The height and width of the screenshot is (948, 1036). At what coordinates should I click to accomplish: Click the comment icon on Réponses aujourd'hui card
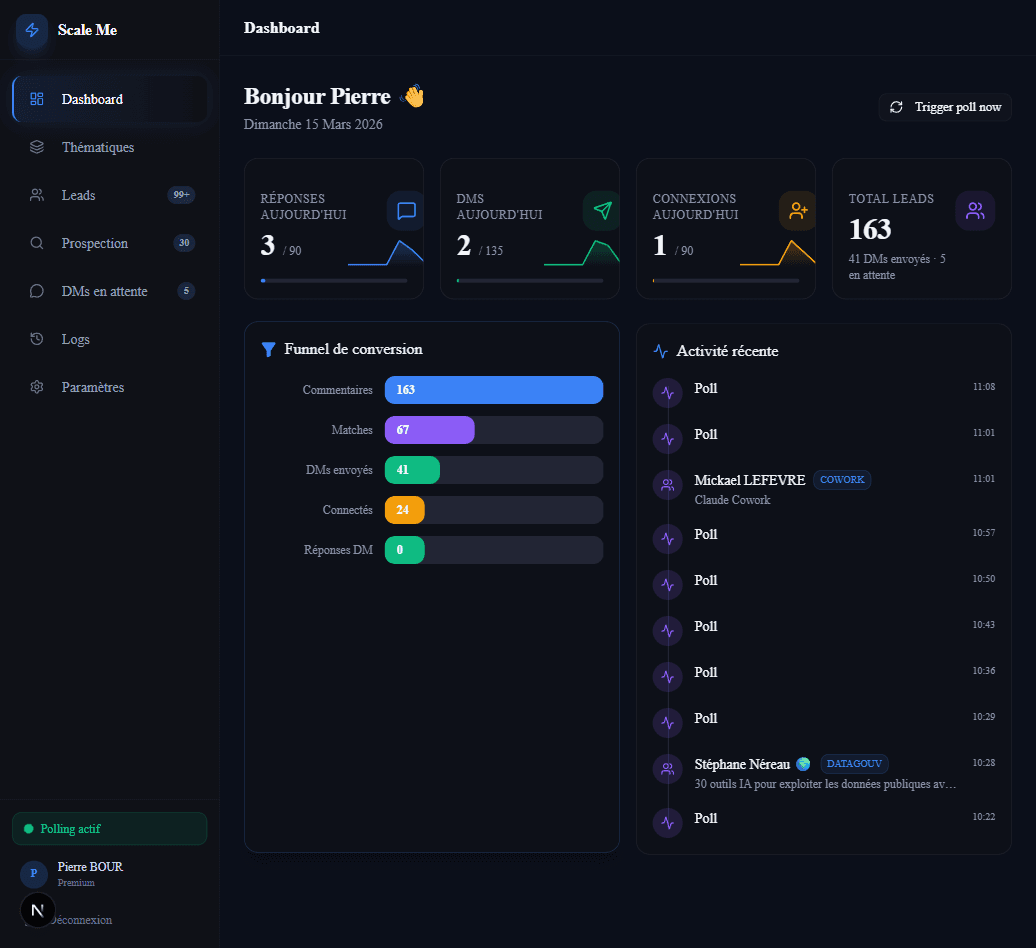(405, 211)
